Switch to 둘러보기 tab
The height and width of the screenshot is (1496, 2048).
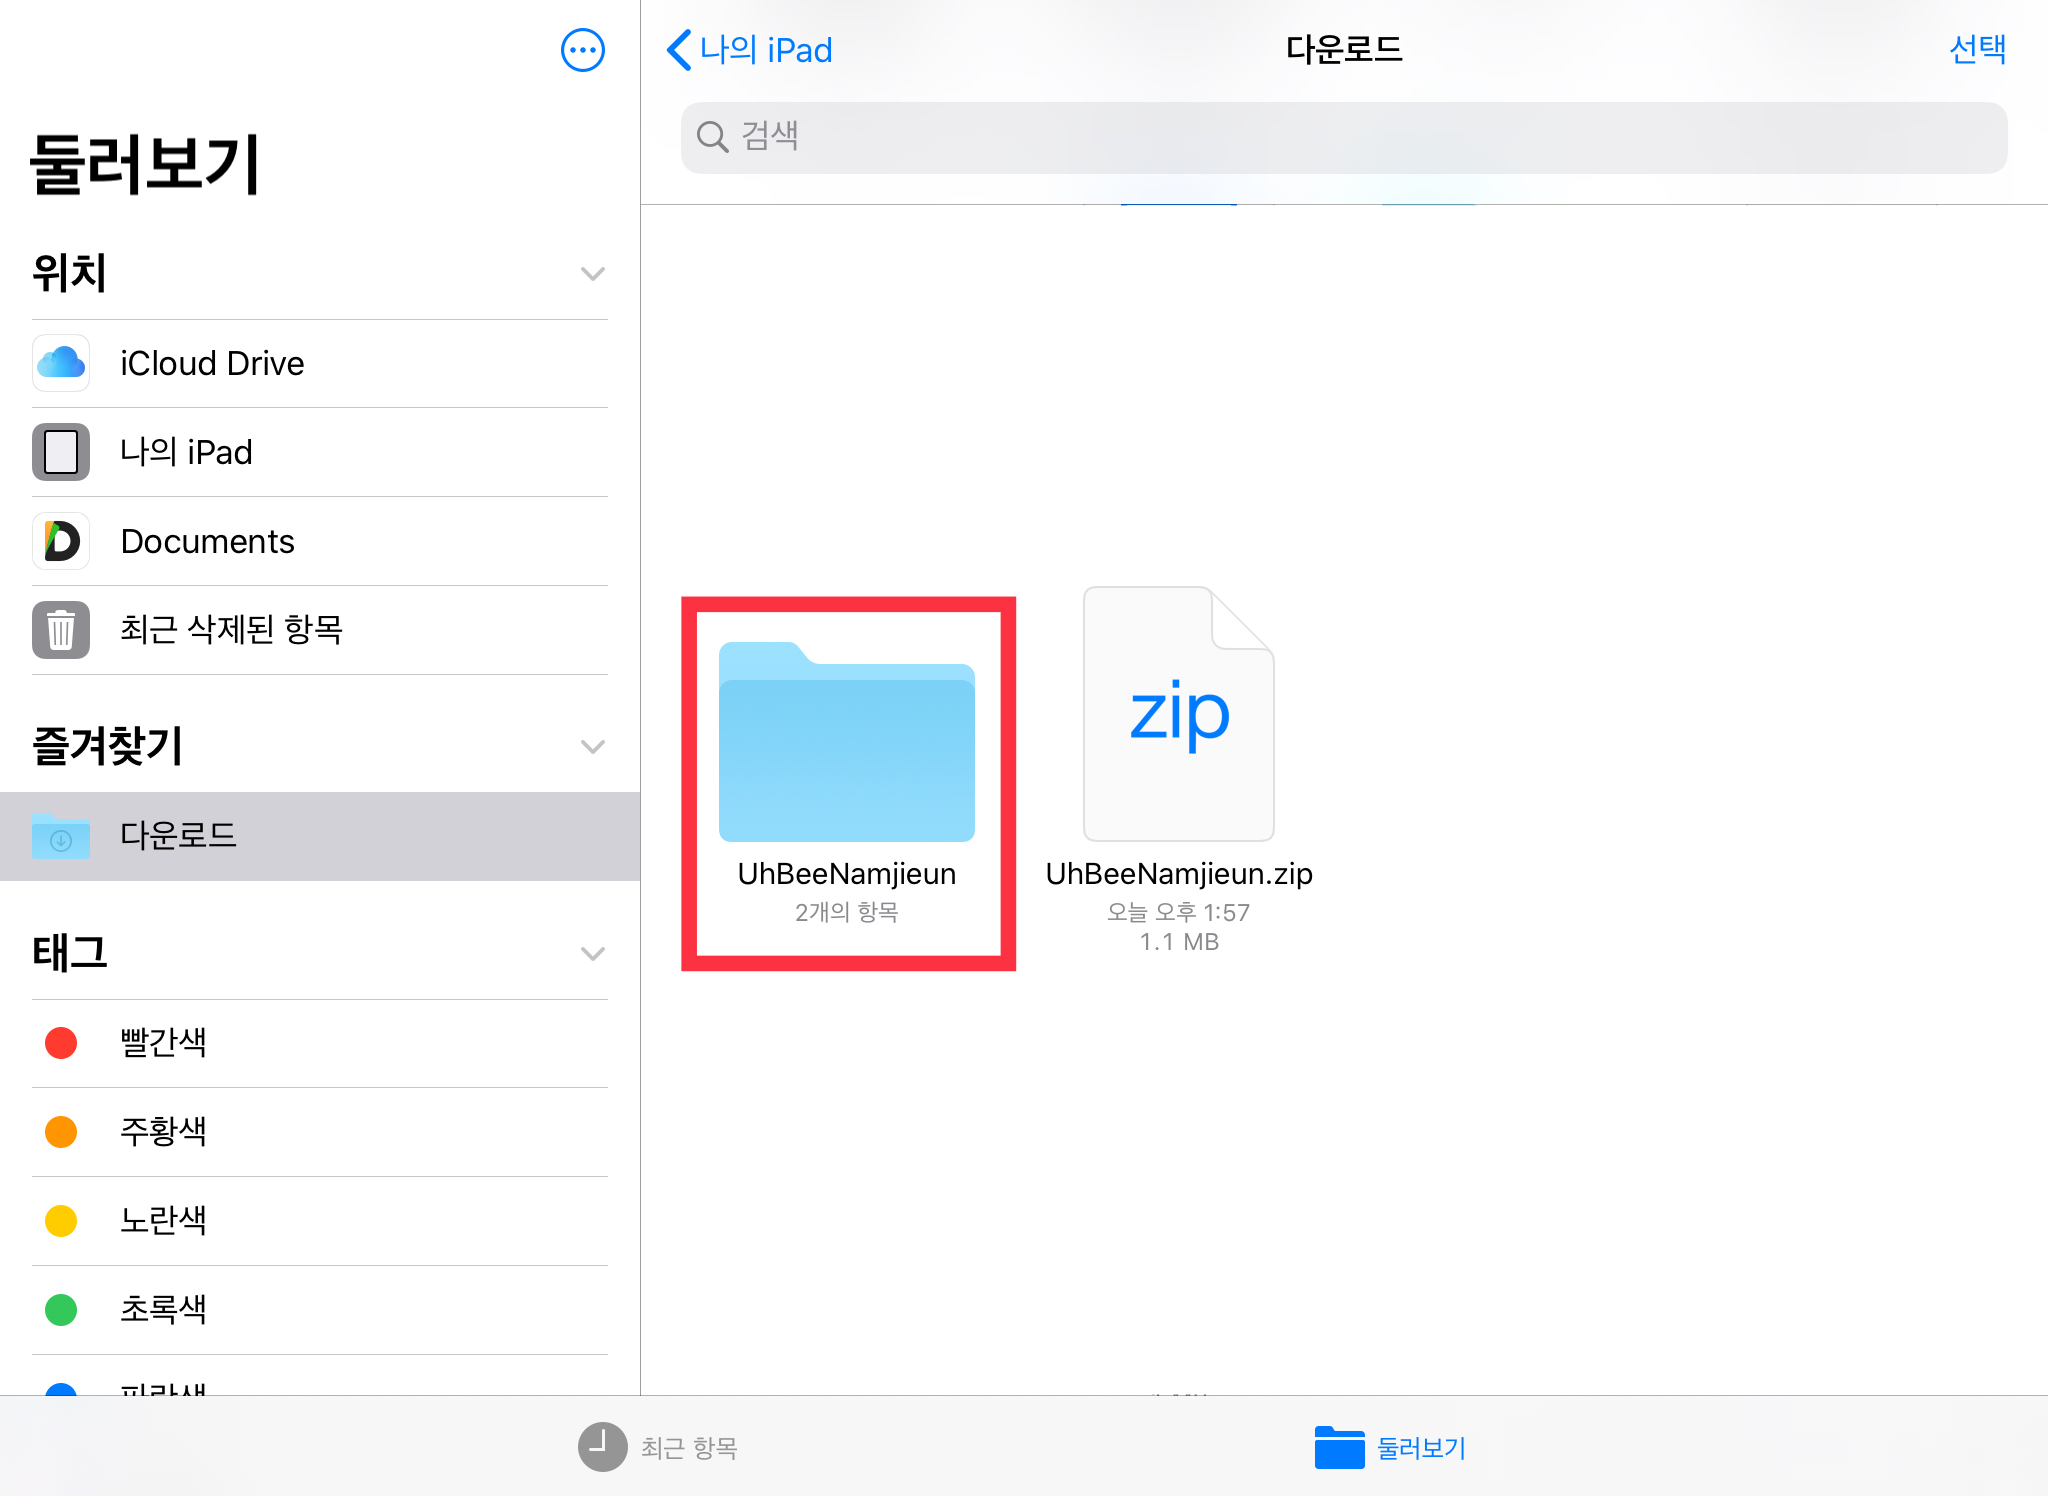pyautogui.click(x=1390, y=1447)
